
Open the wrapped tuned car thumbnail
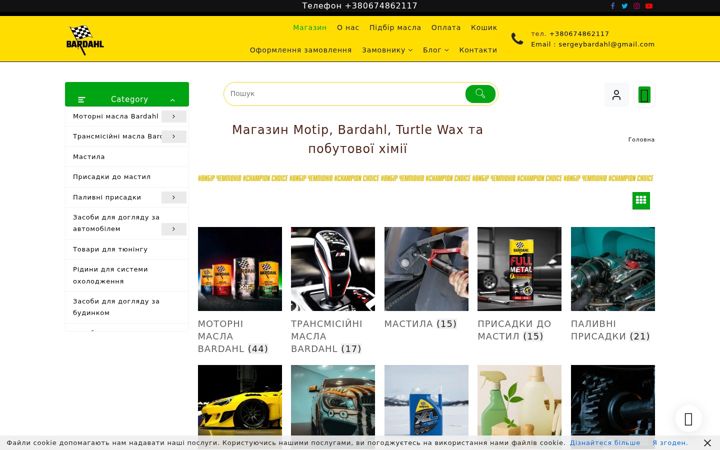click(333, 400)
